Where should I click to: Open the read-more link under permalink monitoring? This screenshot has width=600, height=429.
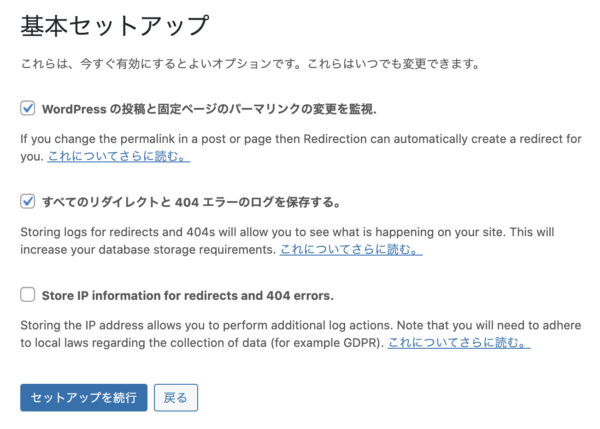click(x=118, y=157)
